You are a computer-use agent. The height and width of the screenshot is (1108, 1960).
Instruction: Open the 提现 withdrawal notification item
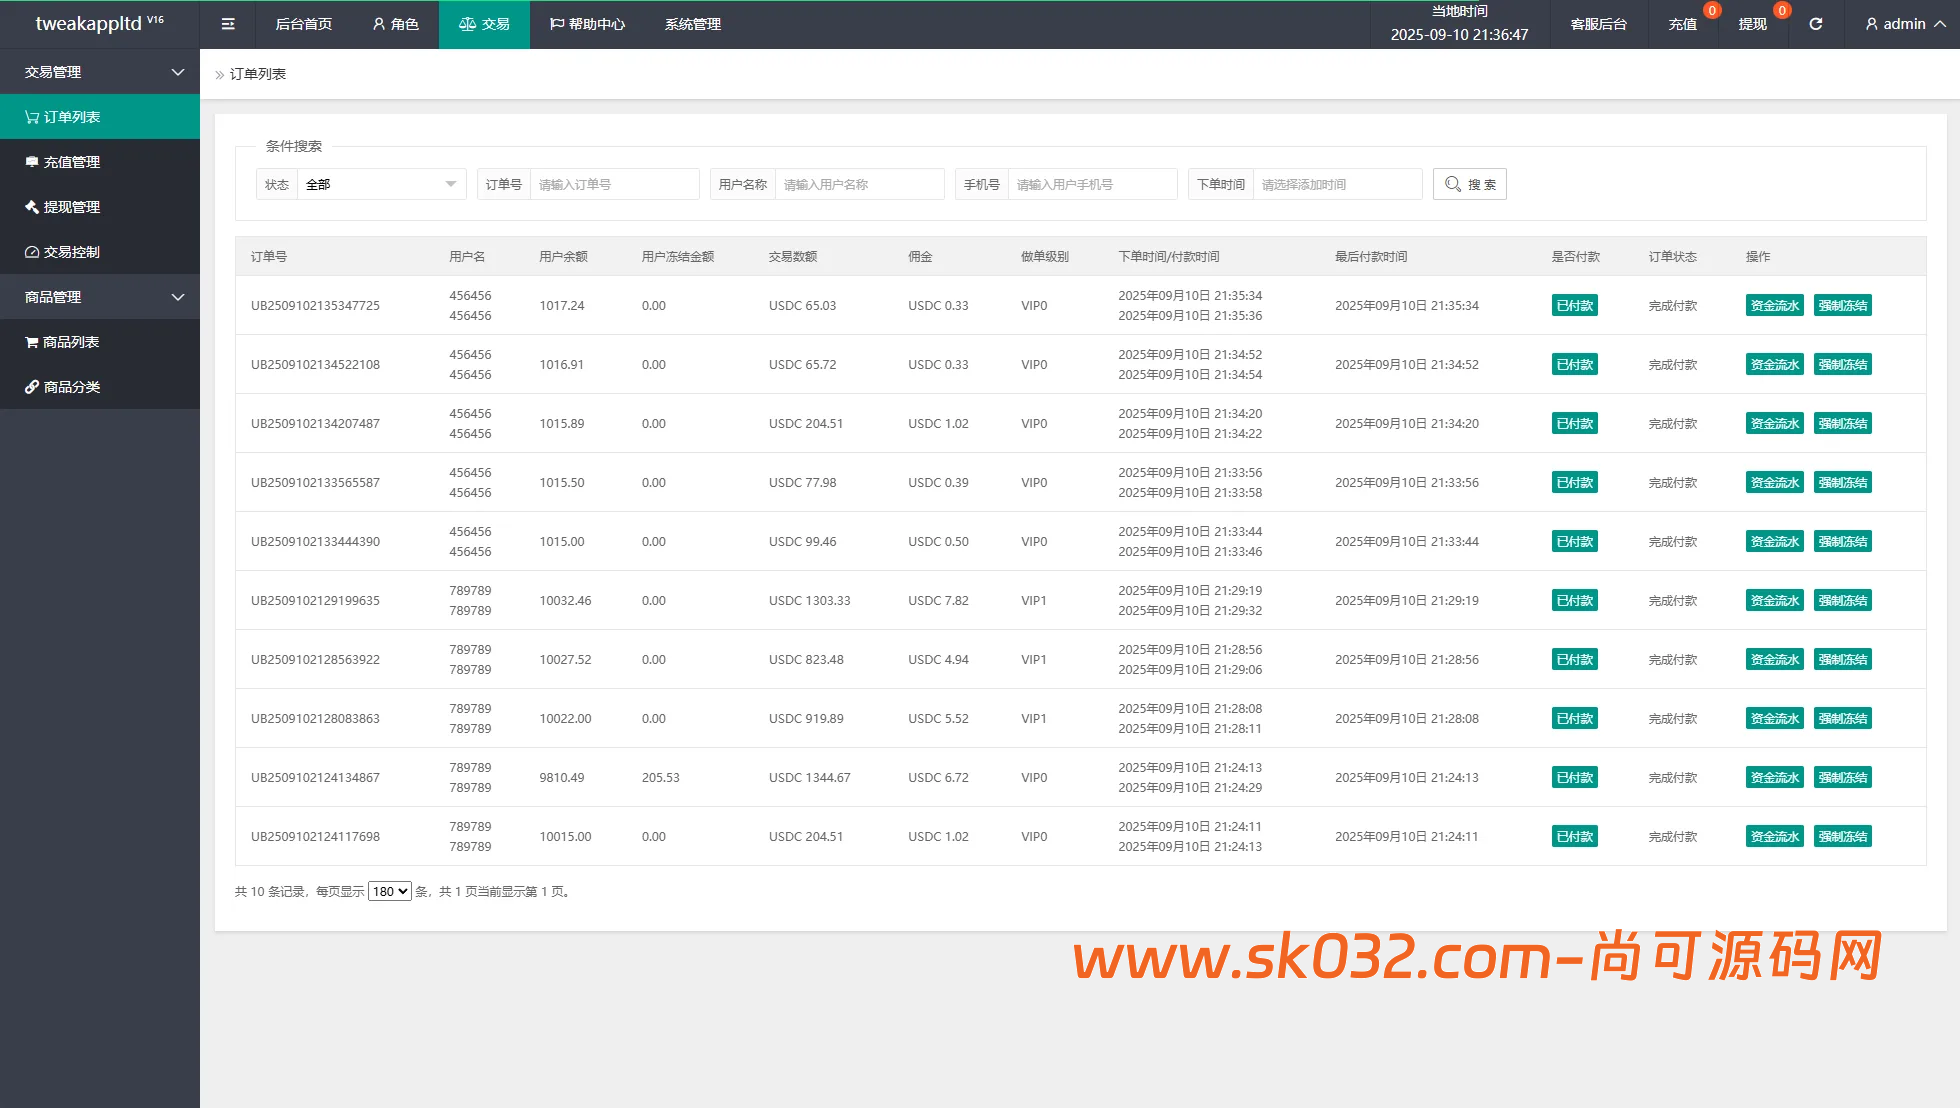pyautogui.click(x=1753, y=24)
